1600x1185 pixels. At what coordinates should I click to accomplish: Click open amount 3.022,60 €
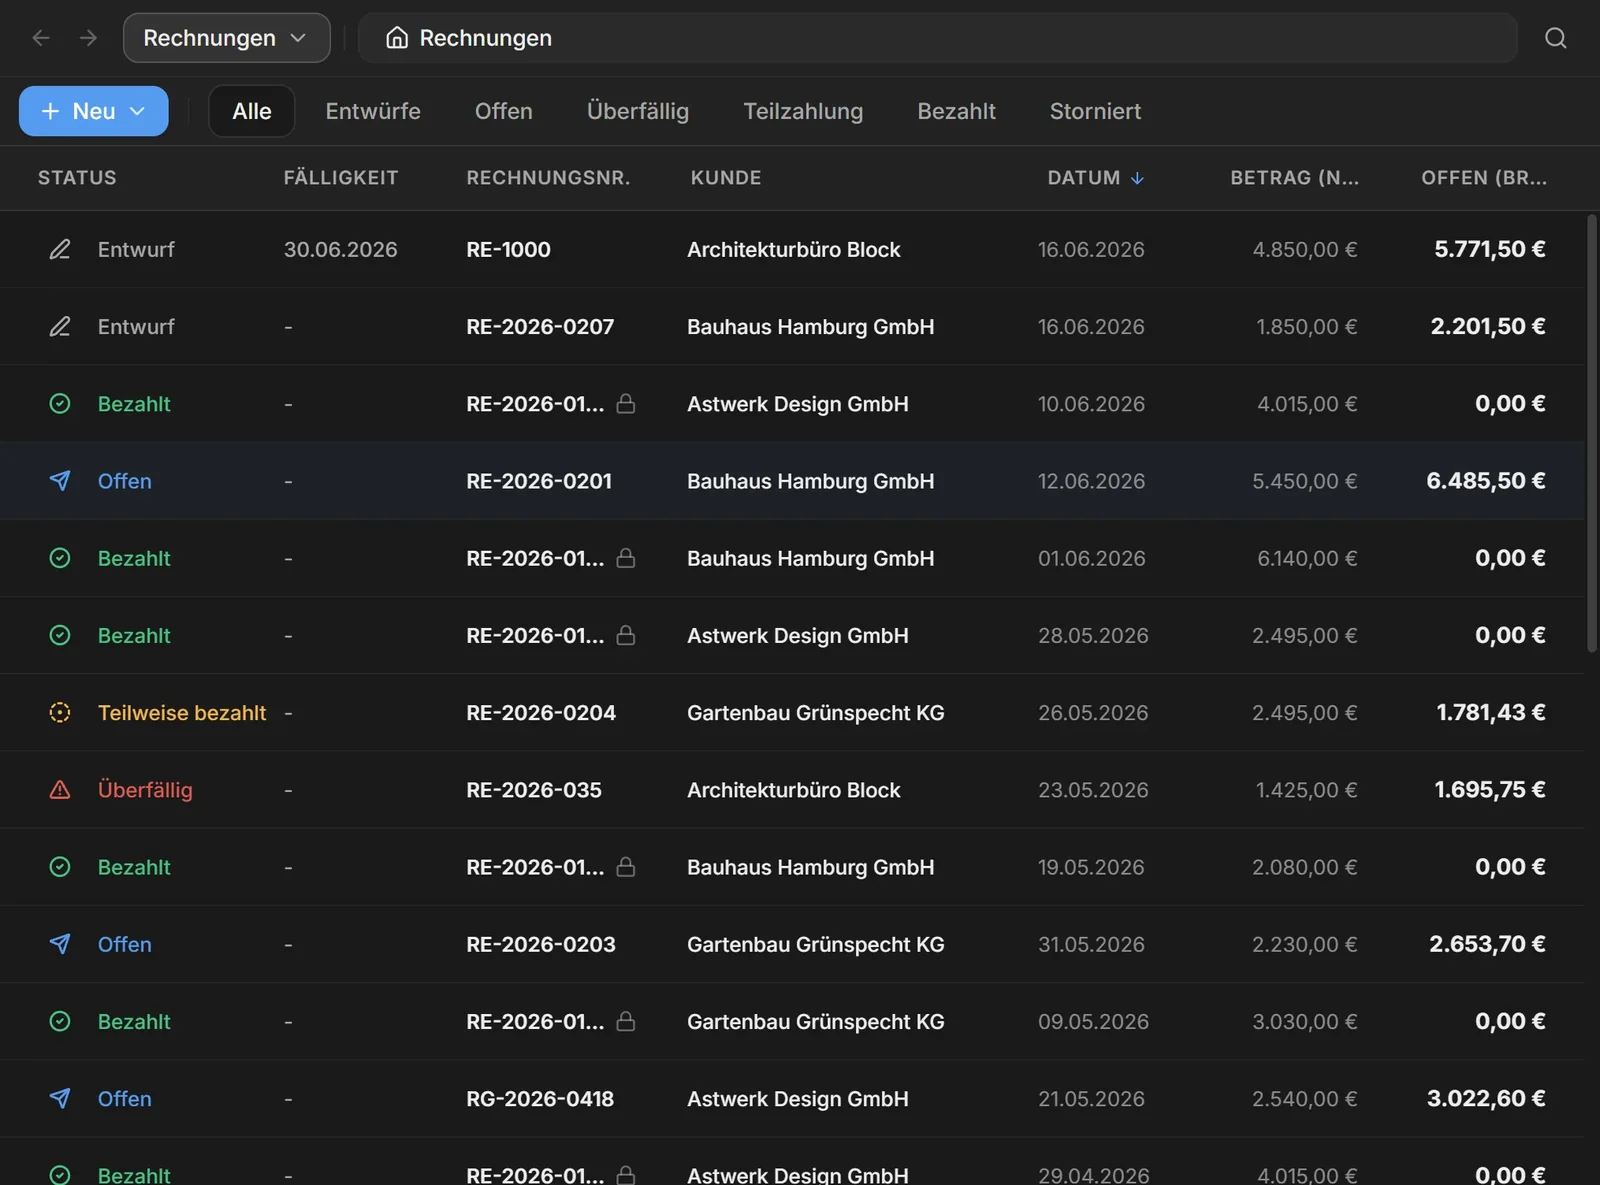point(1486,1098)
